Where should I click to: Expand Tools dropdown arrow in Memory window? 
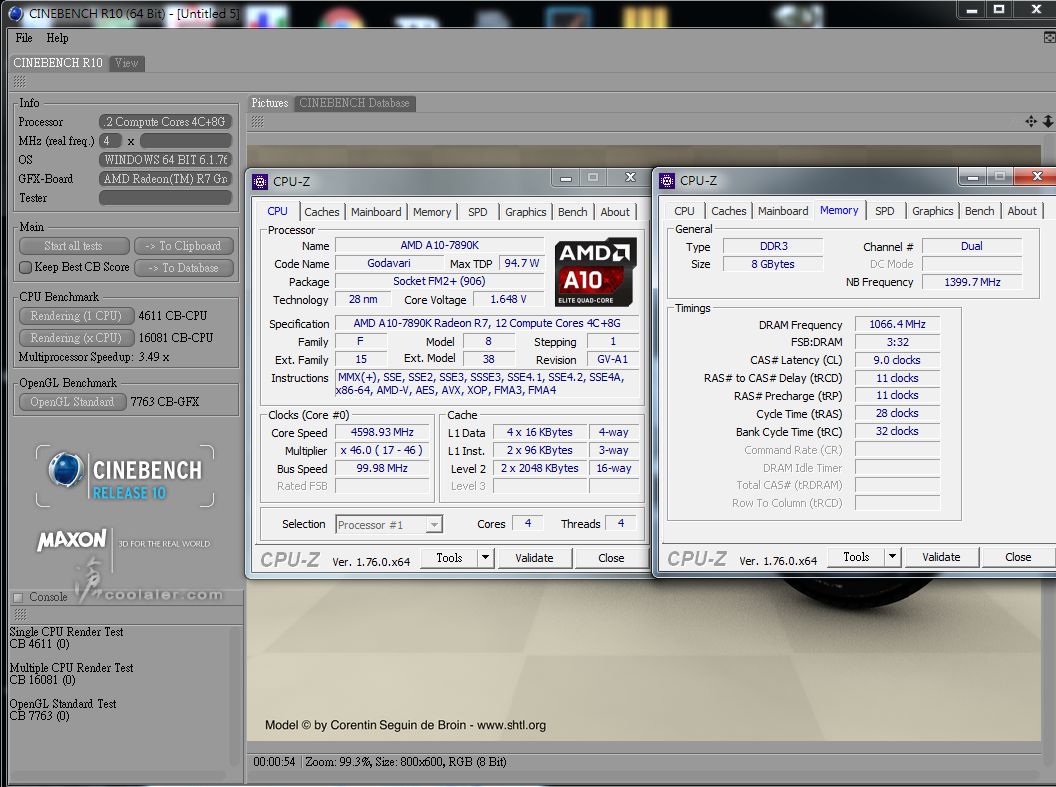[x=892, y=557]
